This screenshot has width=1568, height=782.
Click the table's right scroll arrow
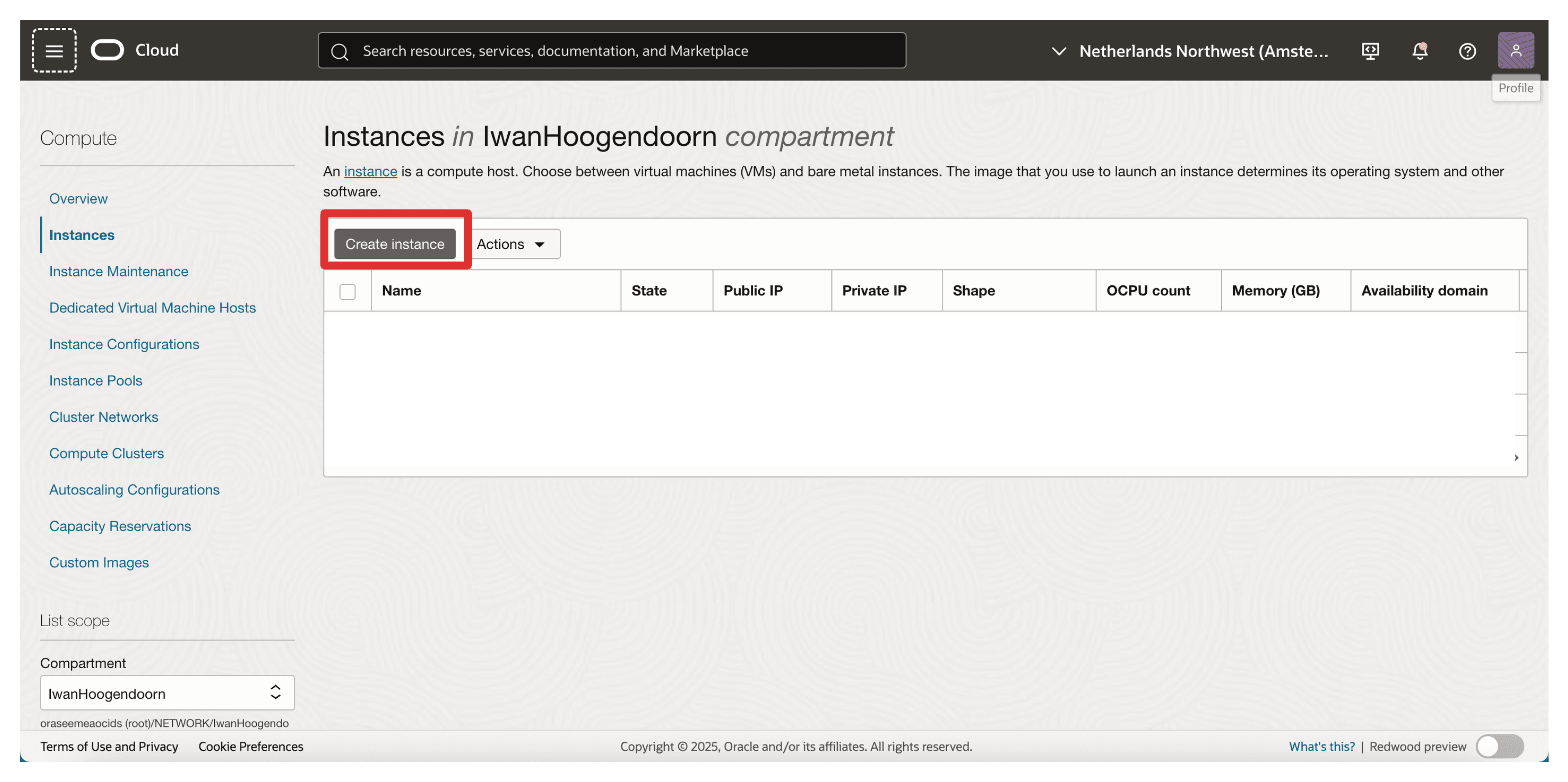(x=1517, y=458)
